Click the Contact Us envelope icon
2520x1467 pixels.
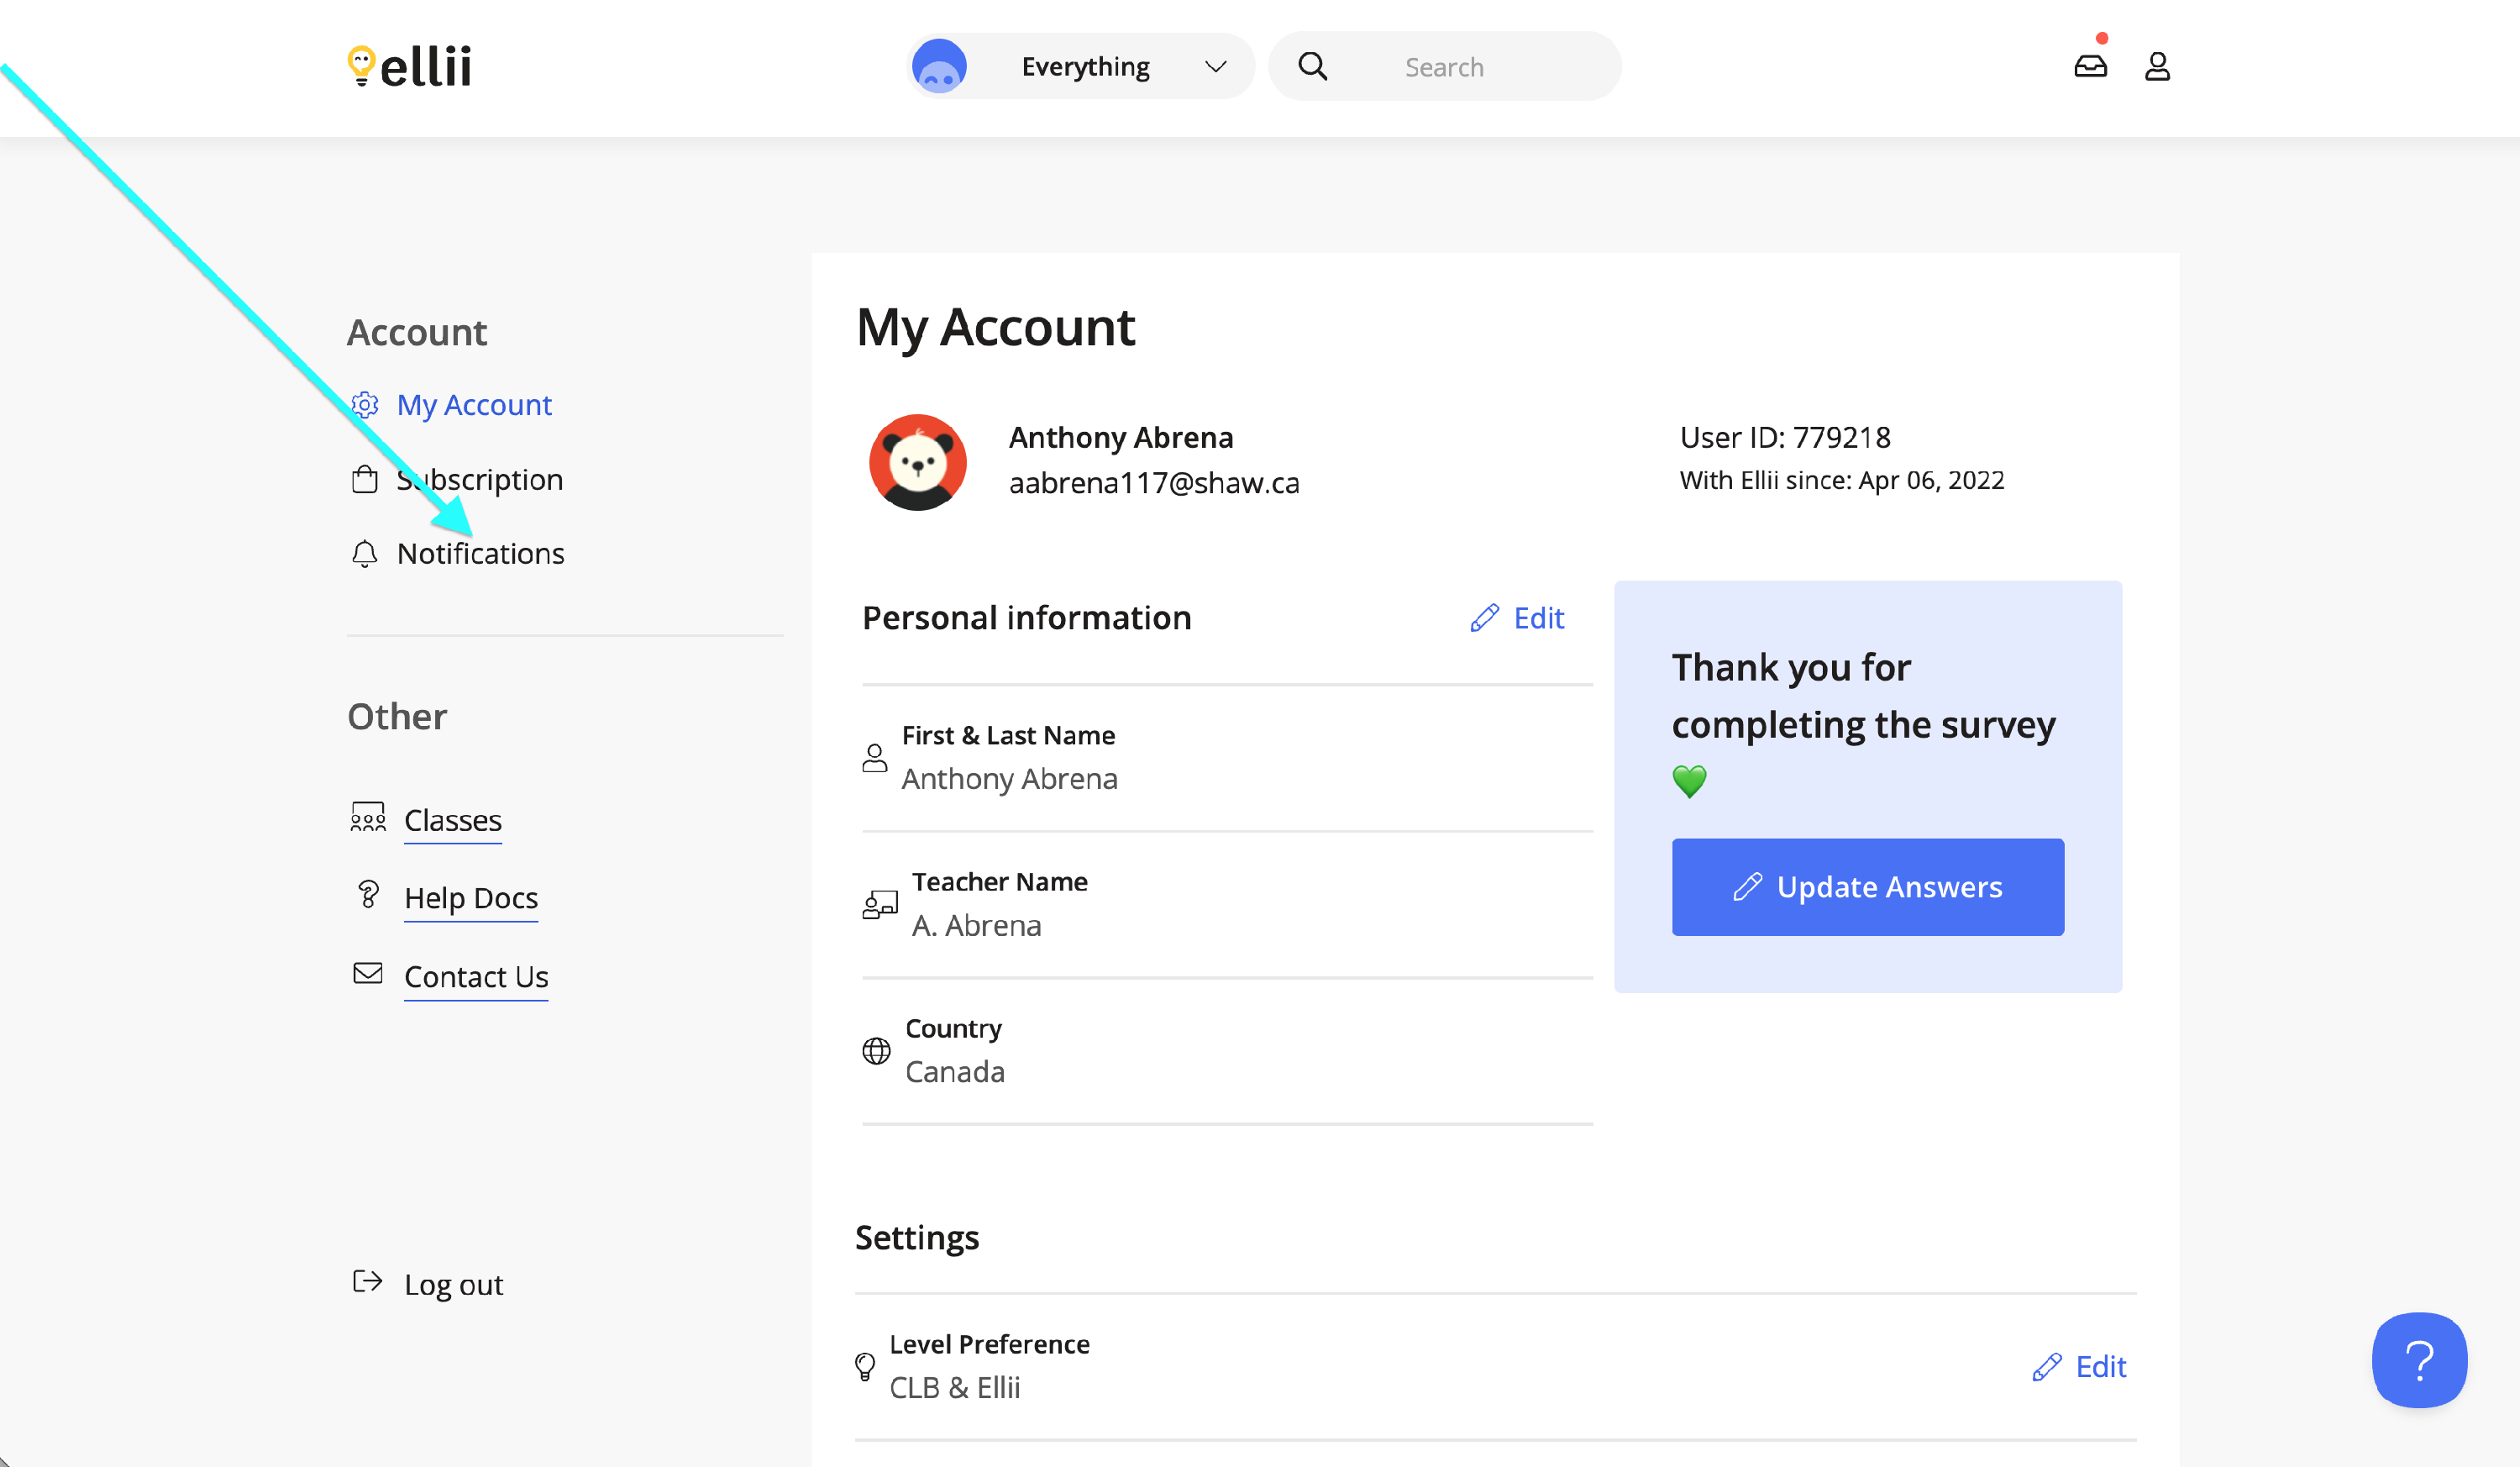pyautogui.click(x=368, y=974)
